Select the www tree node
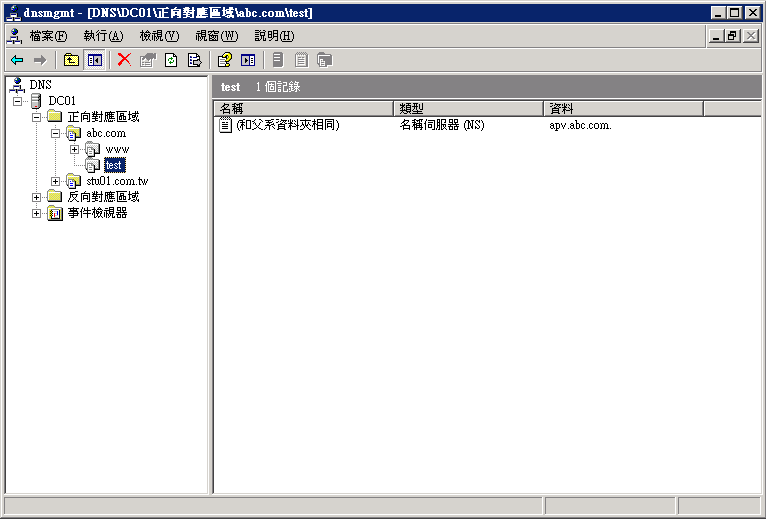 [117, 149]
